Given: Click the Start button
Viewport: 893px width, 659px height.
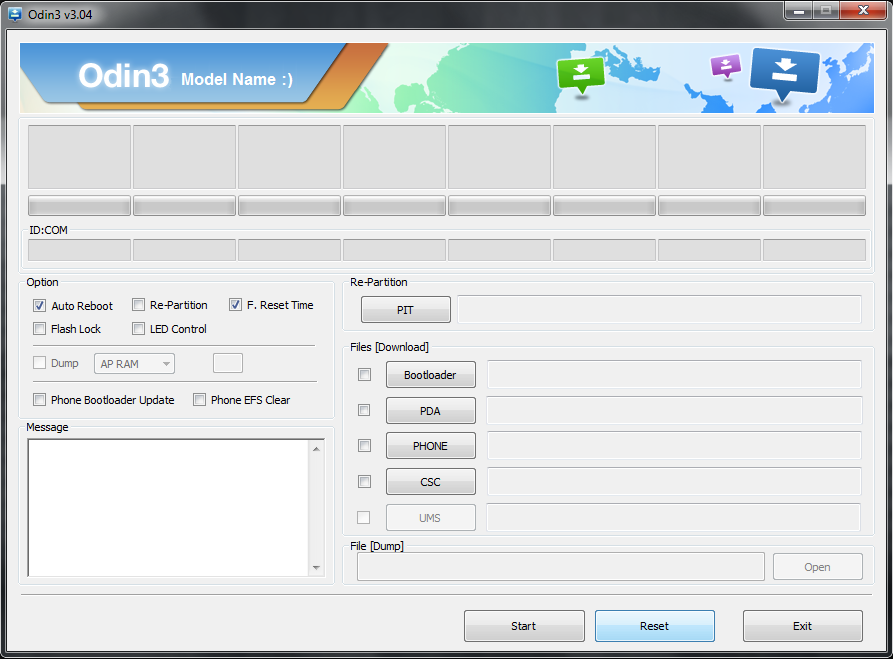Looking at the screenshot, I should (524, 626).
